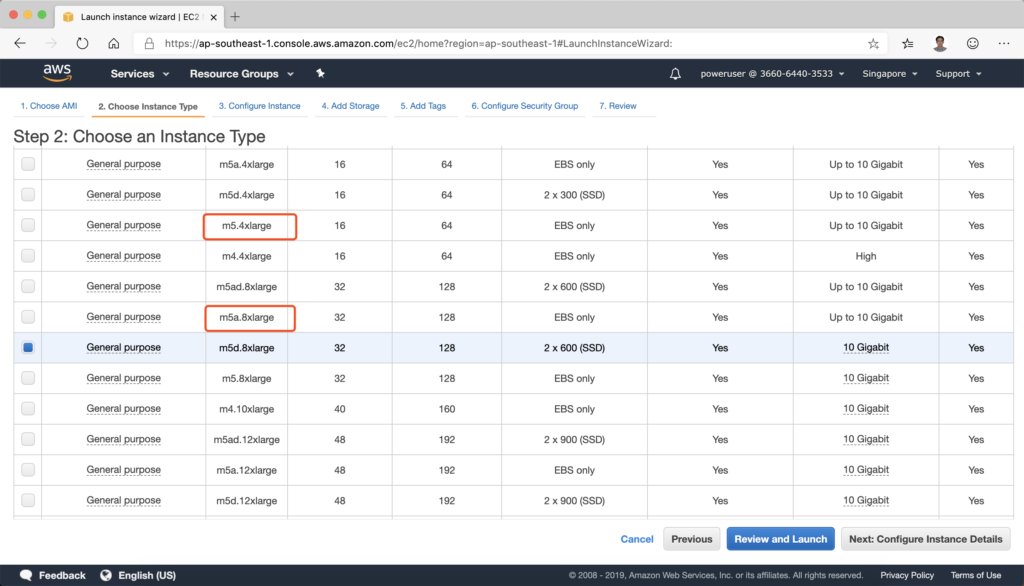Open browser profile avatar

coord(940,44)
